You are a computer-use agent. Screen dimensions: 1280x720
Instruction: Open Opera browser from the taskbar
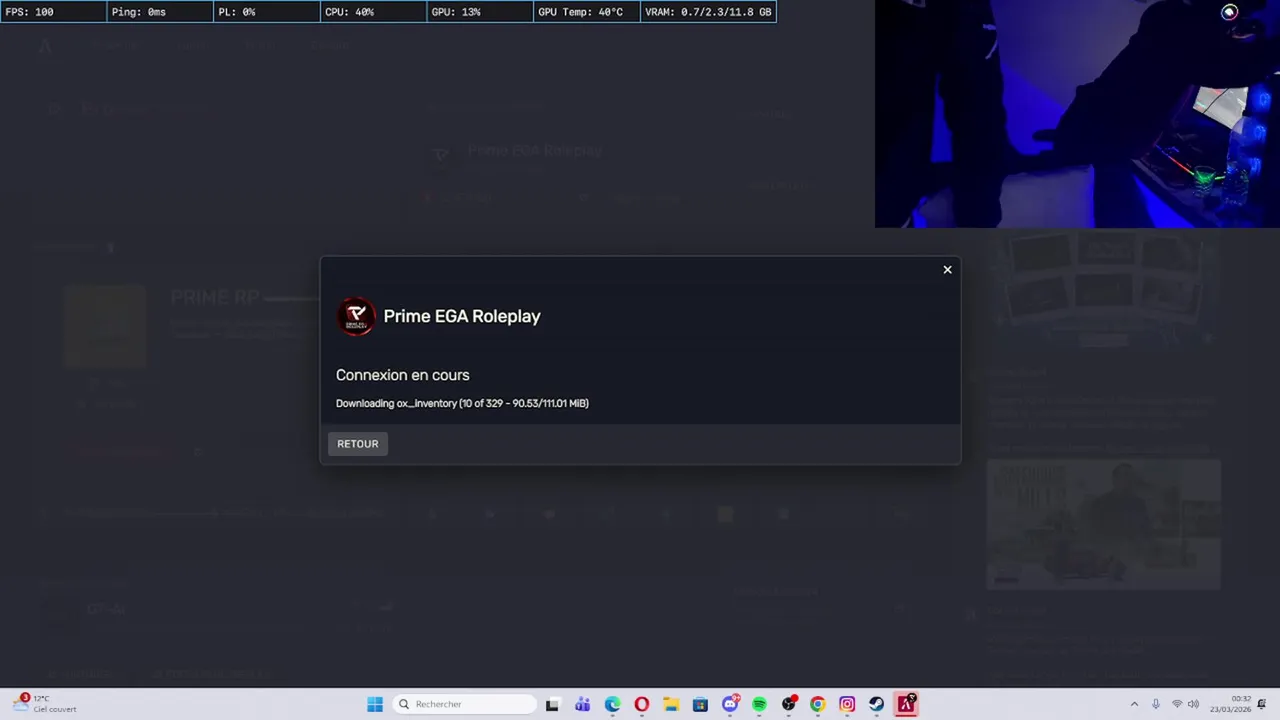coord(642,704)
